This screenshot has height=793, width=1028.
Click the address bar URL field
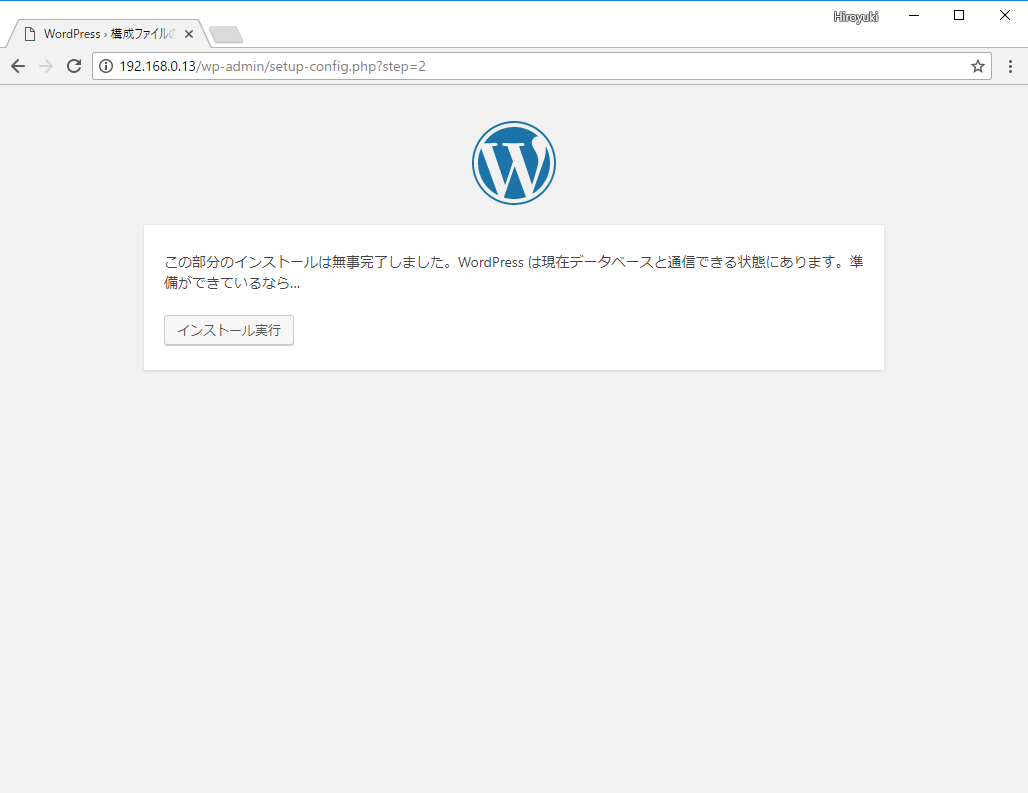541,66
